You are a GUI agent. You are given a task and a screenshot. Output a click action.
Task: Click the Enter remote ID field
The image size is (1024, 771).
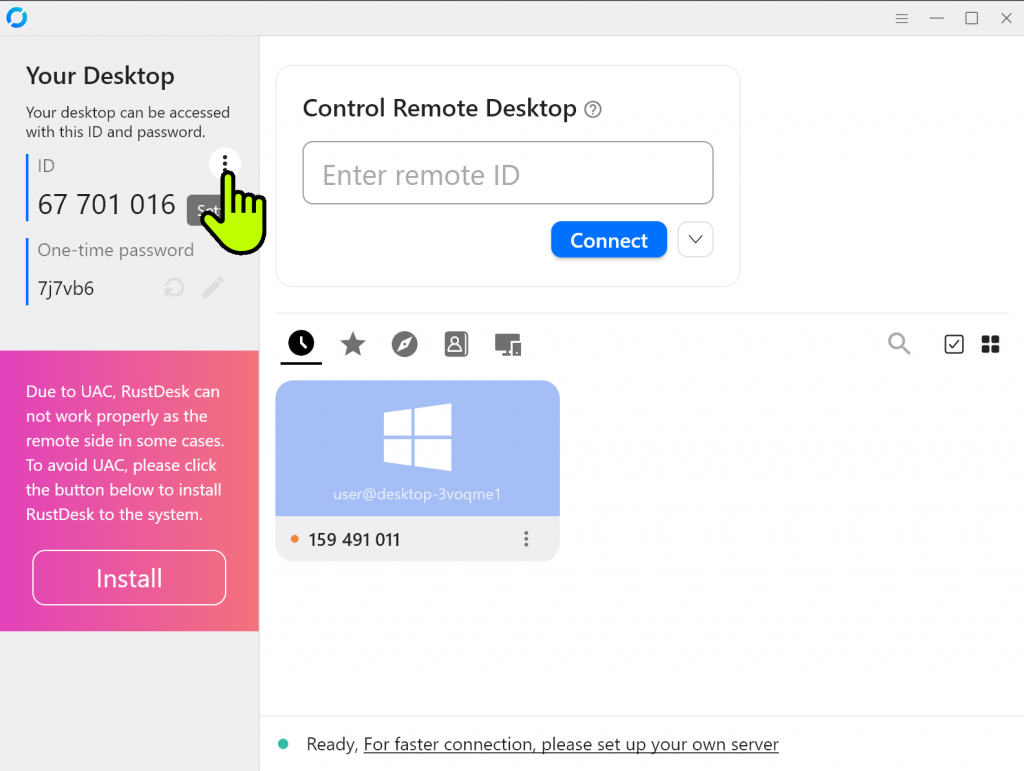click(x=508, y=174)
